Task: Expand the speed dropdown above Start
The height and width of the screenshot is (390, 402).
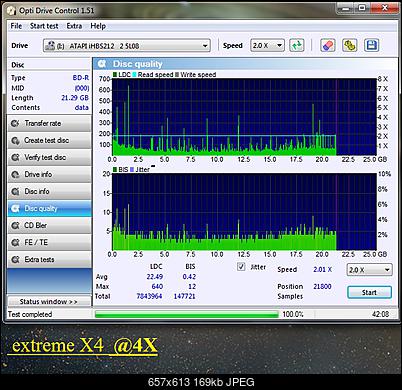Action: pyautogui.click(x=369, y=270)
